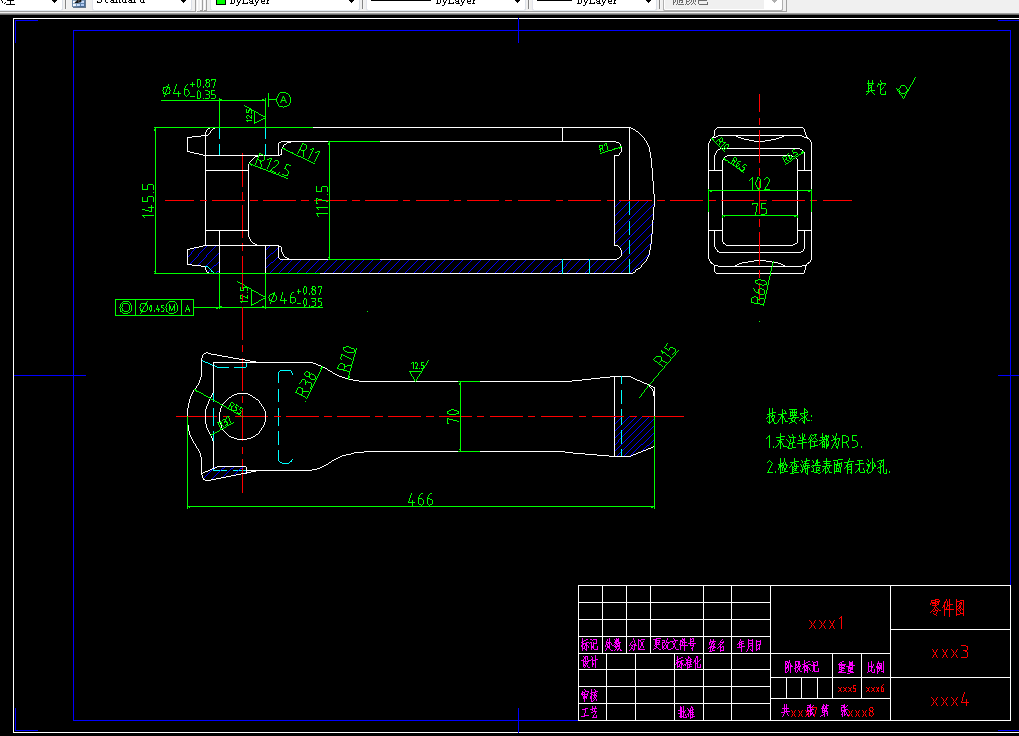Screen dimensions: 1019x736
Task: Click the xxx4 title block field
Action: [x=949, y=700]
